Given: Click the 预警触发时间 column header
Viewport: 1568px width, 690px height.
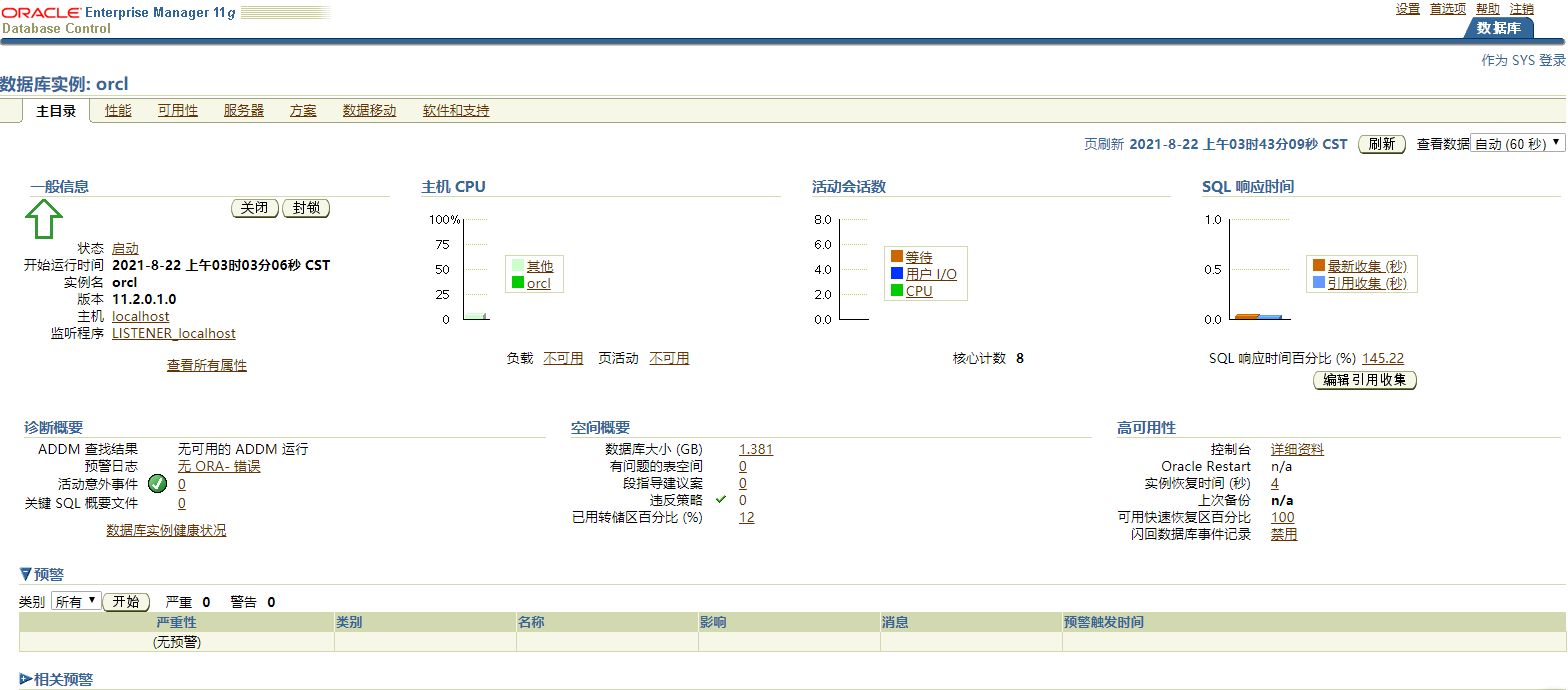Looking at the screenshot, I should click(1313, 622).
